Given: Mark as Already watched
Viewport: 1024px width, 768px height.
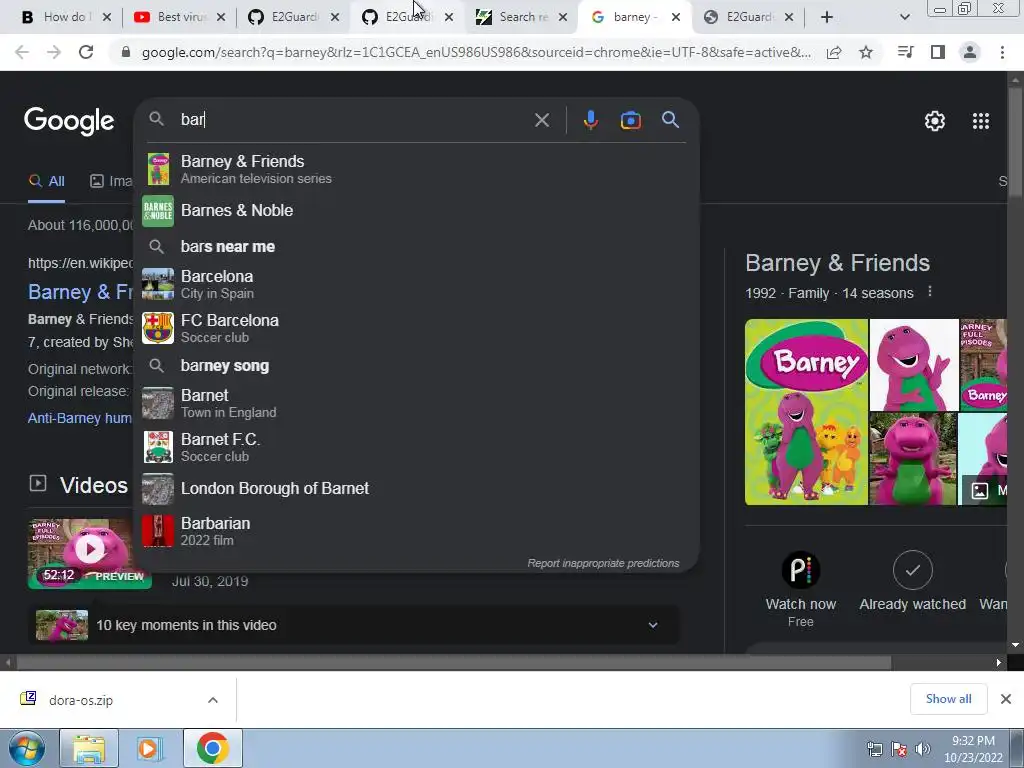Looking at the screenshot, I should [912, 582].
